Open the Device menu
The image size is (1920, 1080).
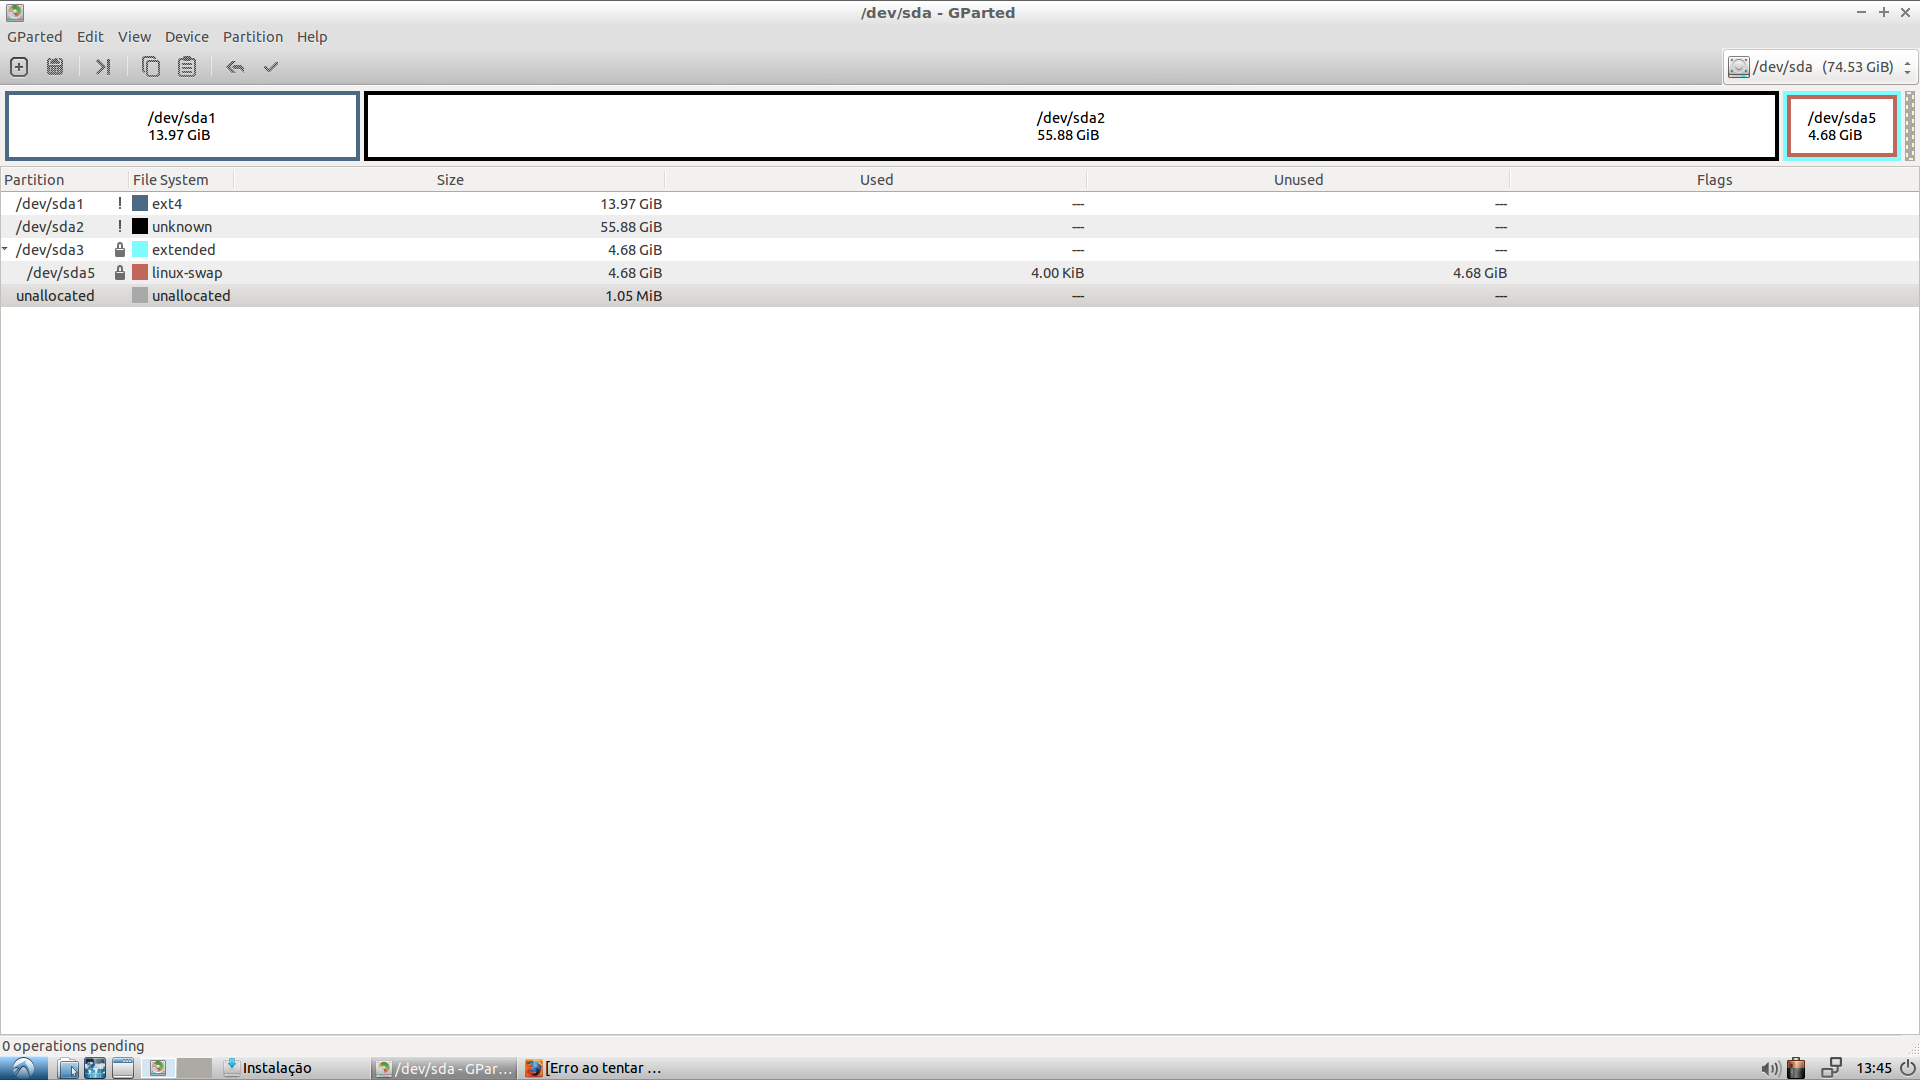click(187, 37)
